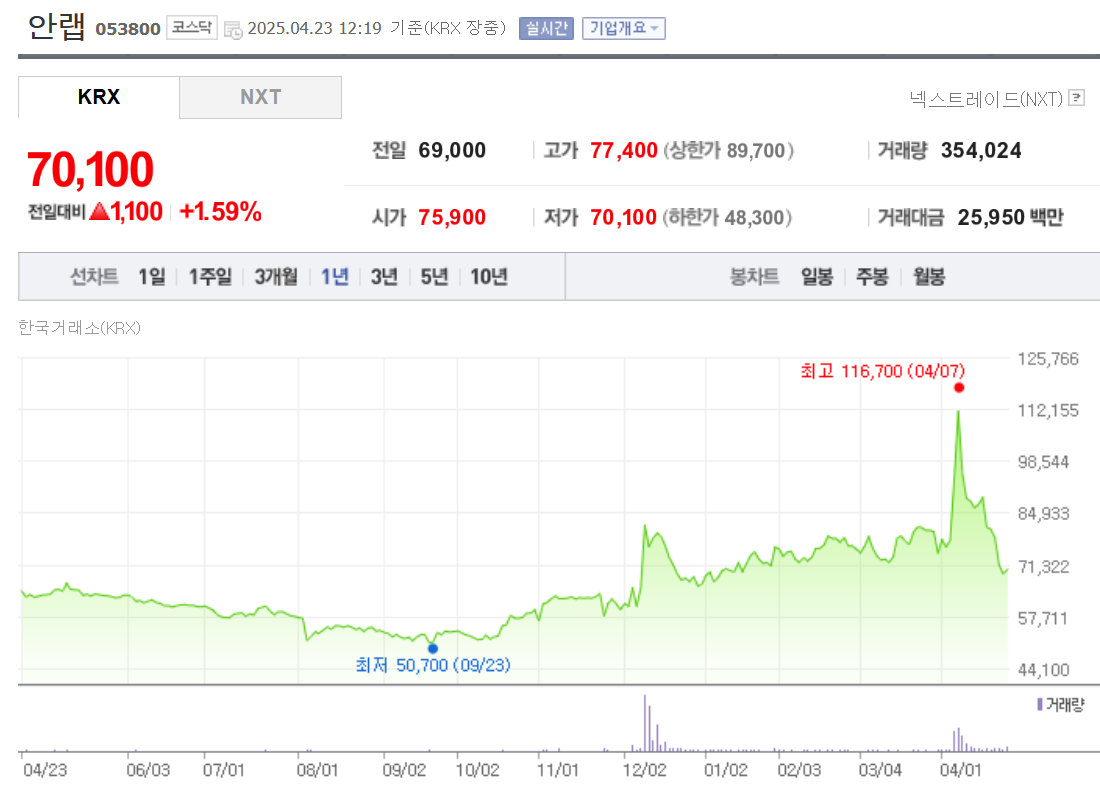This screenshot has width=1100, height=798.
Task: Click the 안랩 stock name heading
Action: [57, 26]
